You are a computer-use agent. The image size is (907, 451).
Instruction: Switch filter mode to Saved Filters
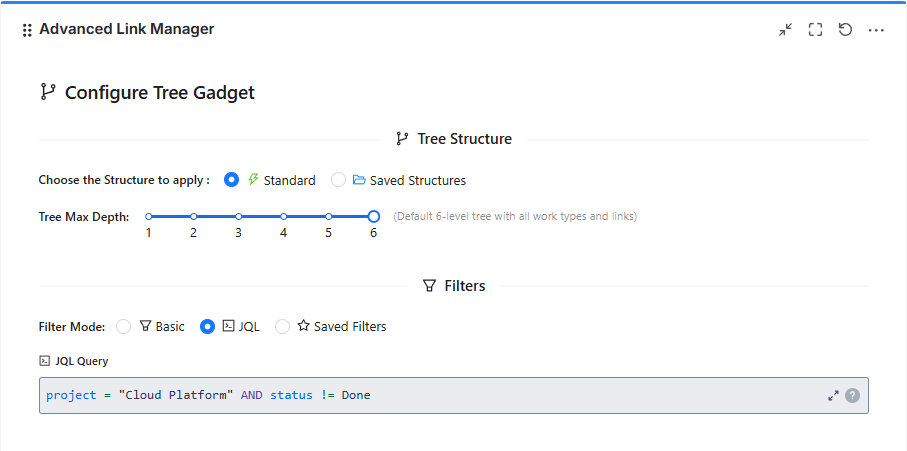[282, 326]
